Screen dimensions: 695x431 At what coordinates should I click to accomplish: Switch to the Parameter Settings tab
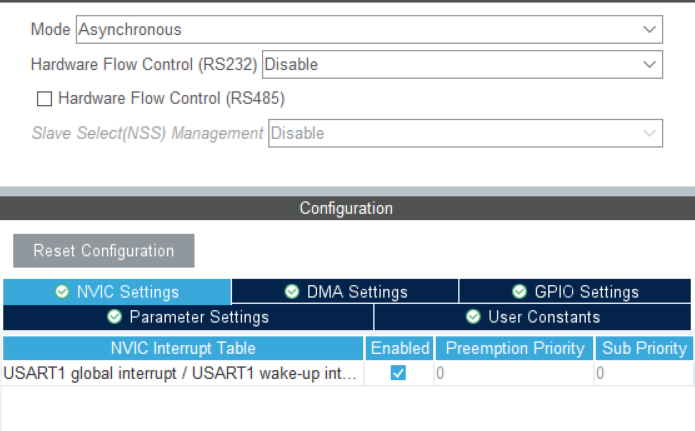coord(188,317)
